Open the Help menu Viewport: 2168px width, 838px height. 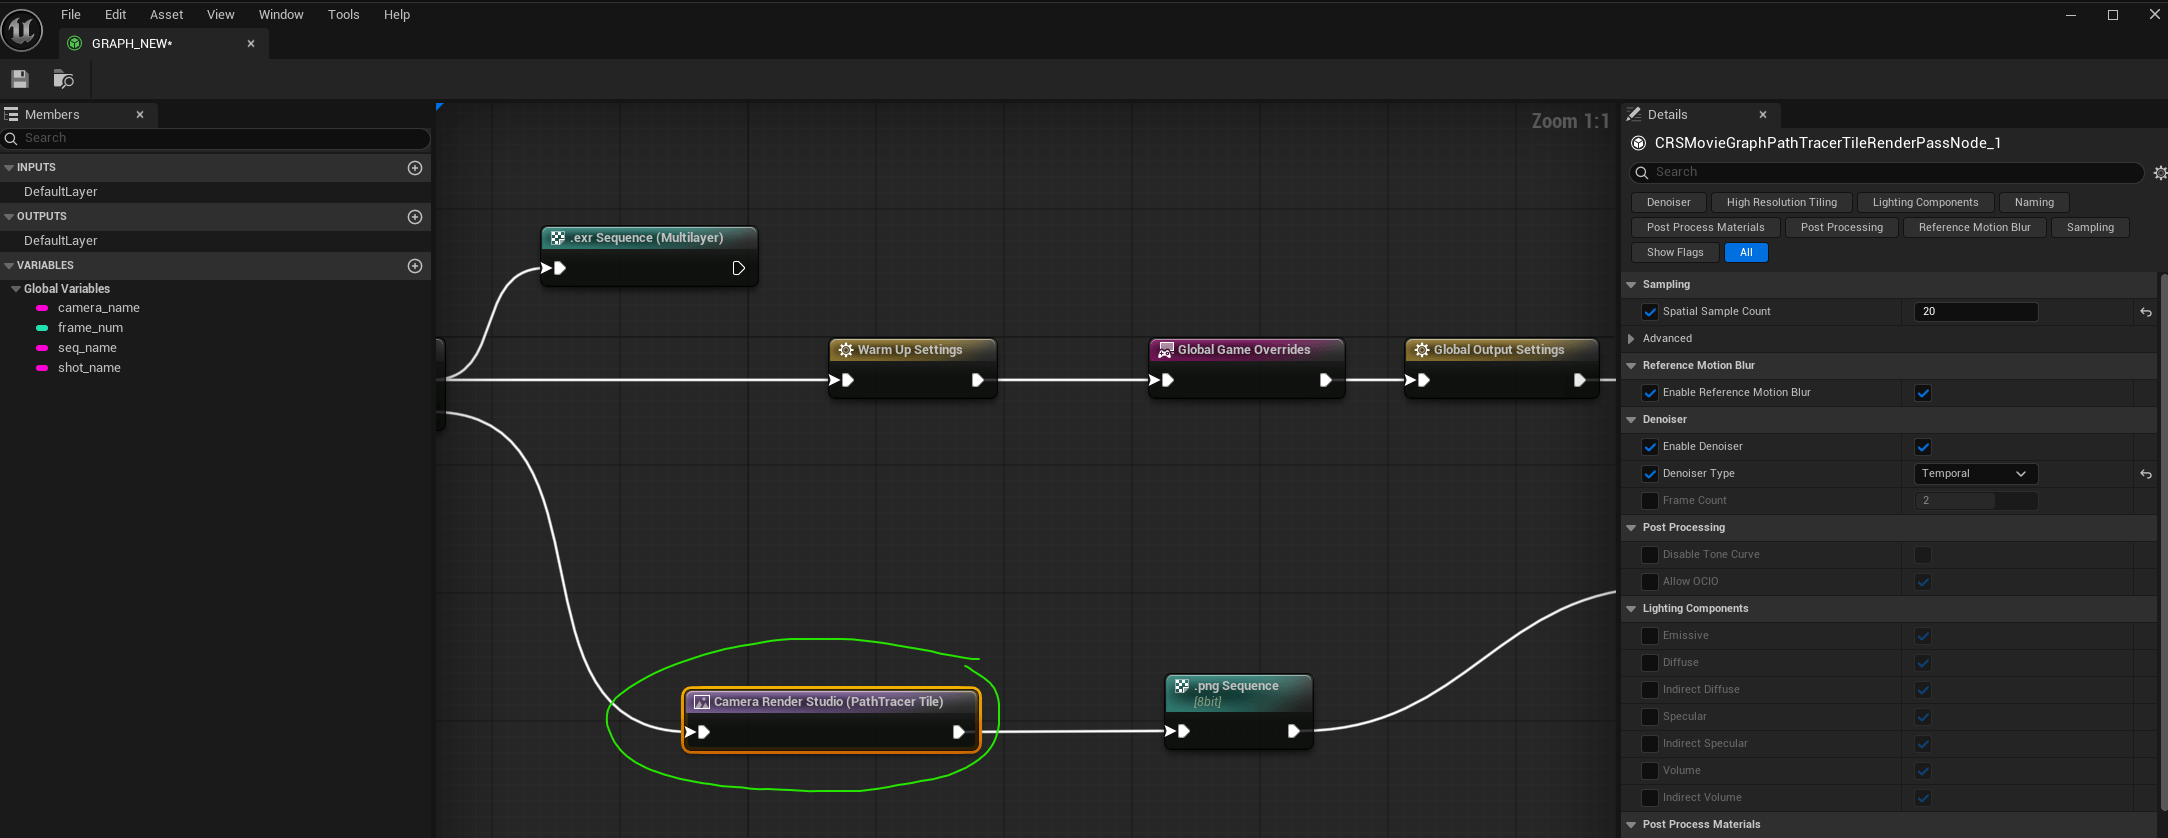[397, 15]
